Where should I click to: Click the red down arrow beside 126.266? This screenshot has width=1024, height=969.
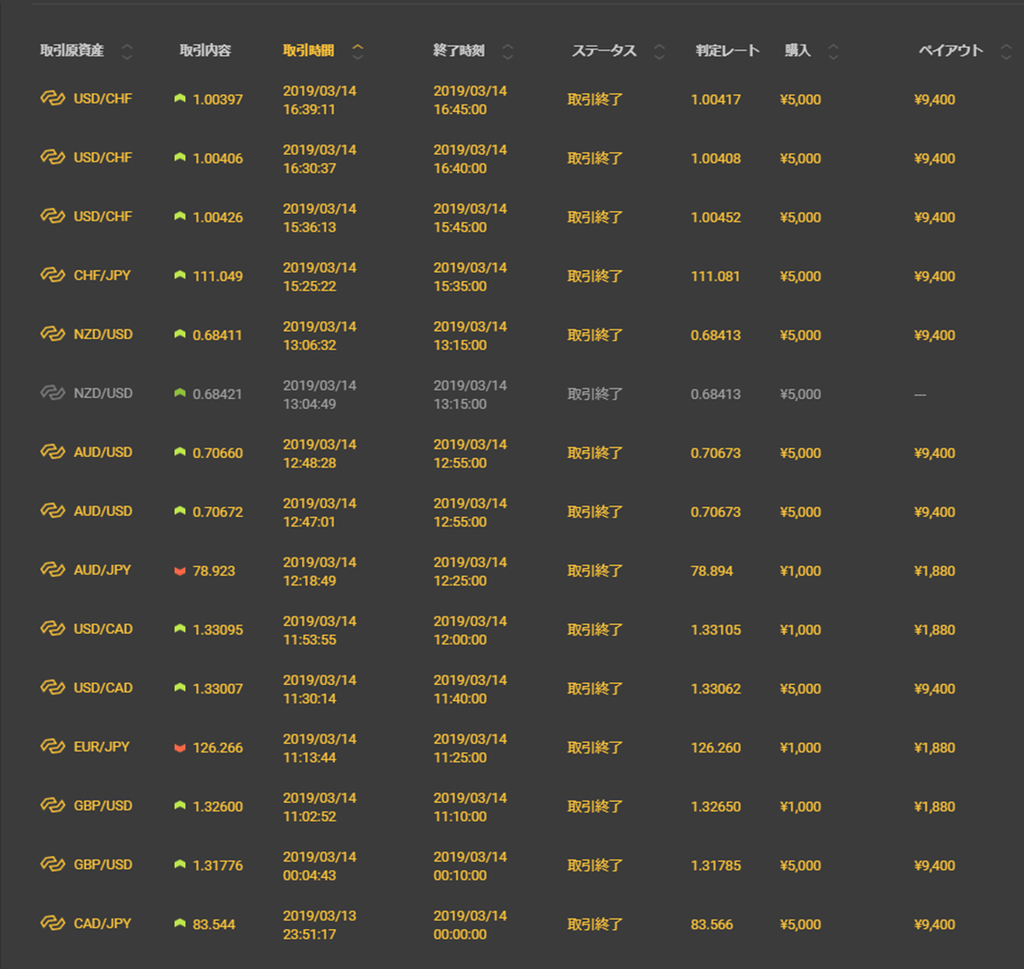pyautogui.click(x=180, y=747)
